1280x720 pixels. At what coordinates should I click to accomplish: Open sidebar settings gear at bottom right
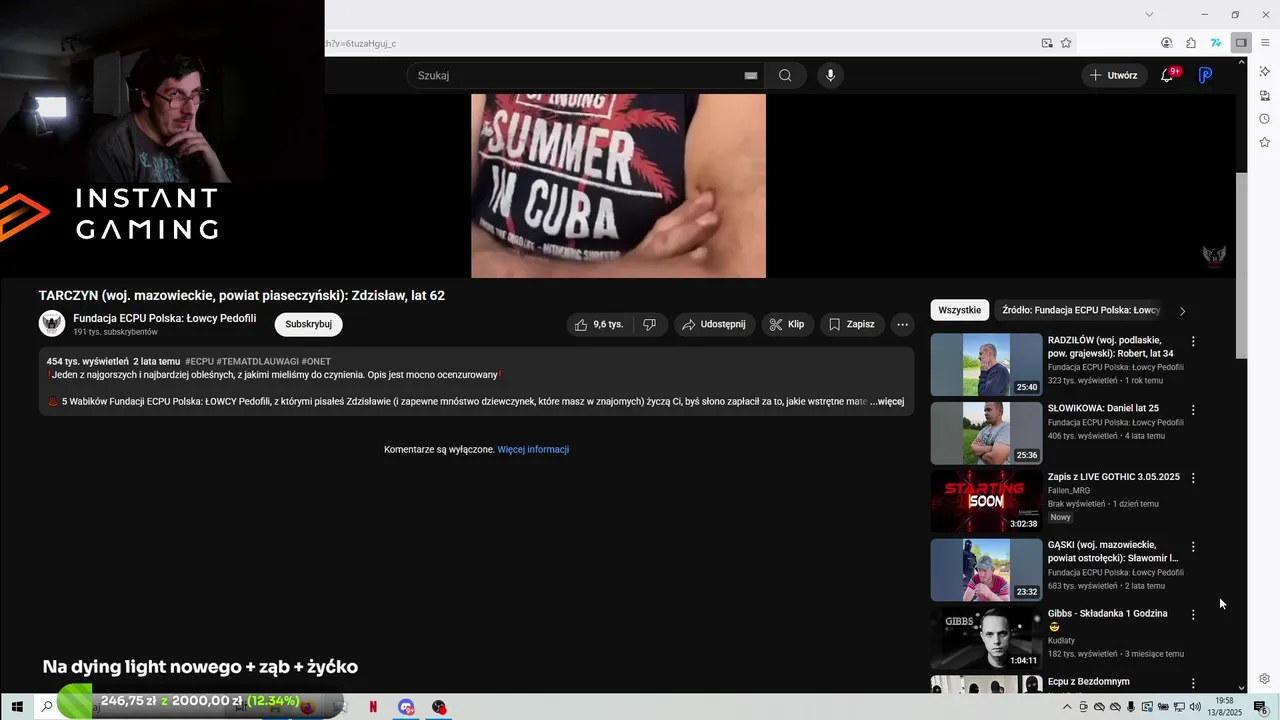click(x=1265, y=679)
